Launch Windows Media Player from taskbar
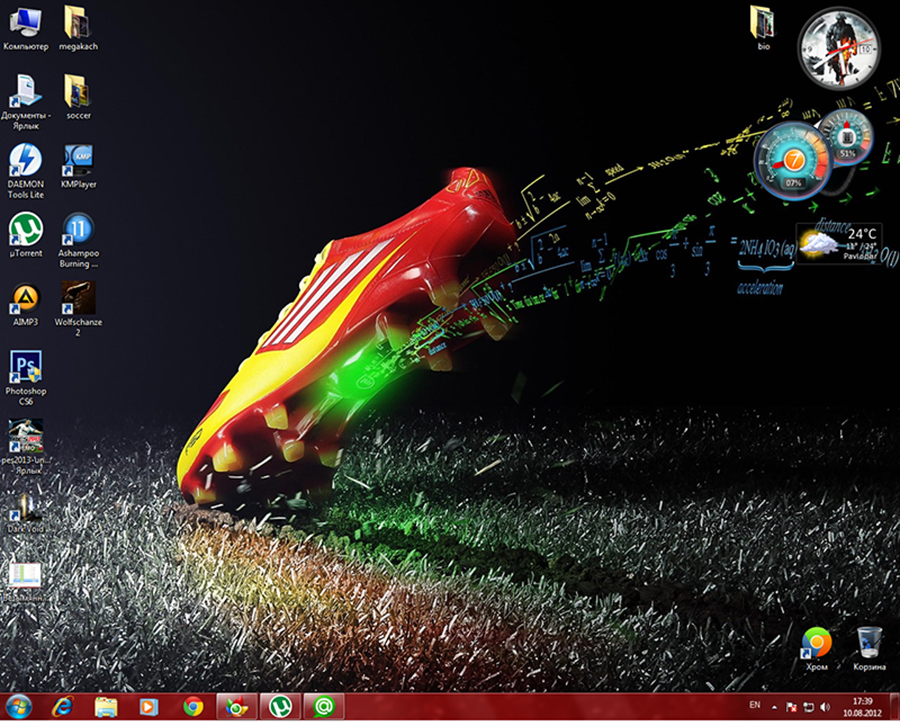The height and width of the screenshot is (726, 900). (149, 707)
